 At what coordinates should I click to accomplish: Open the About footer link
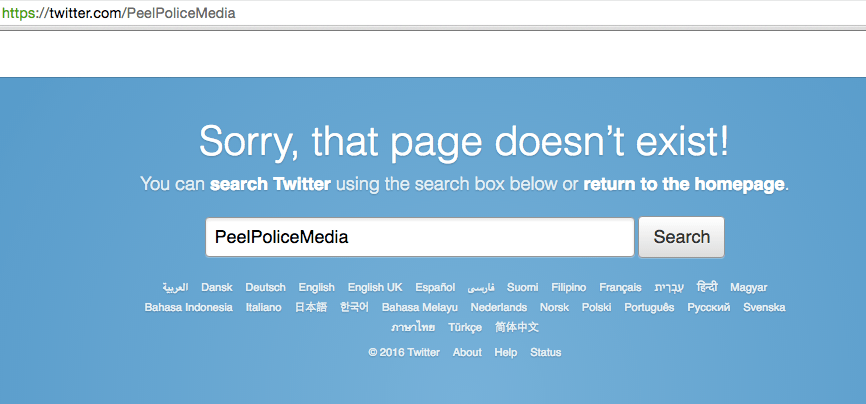click(467, 352)
